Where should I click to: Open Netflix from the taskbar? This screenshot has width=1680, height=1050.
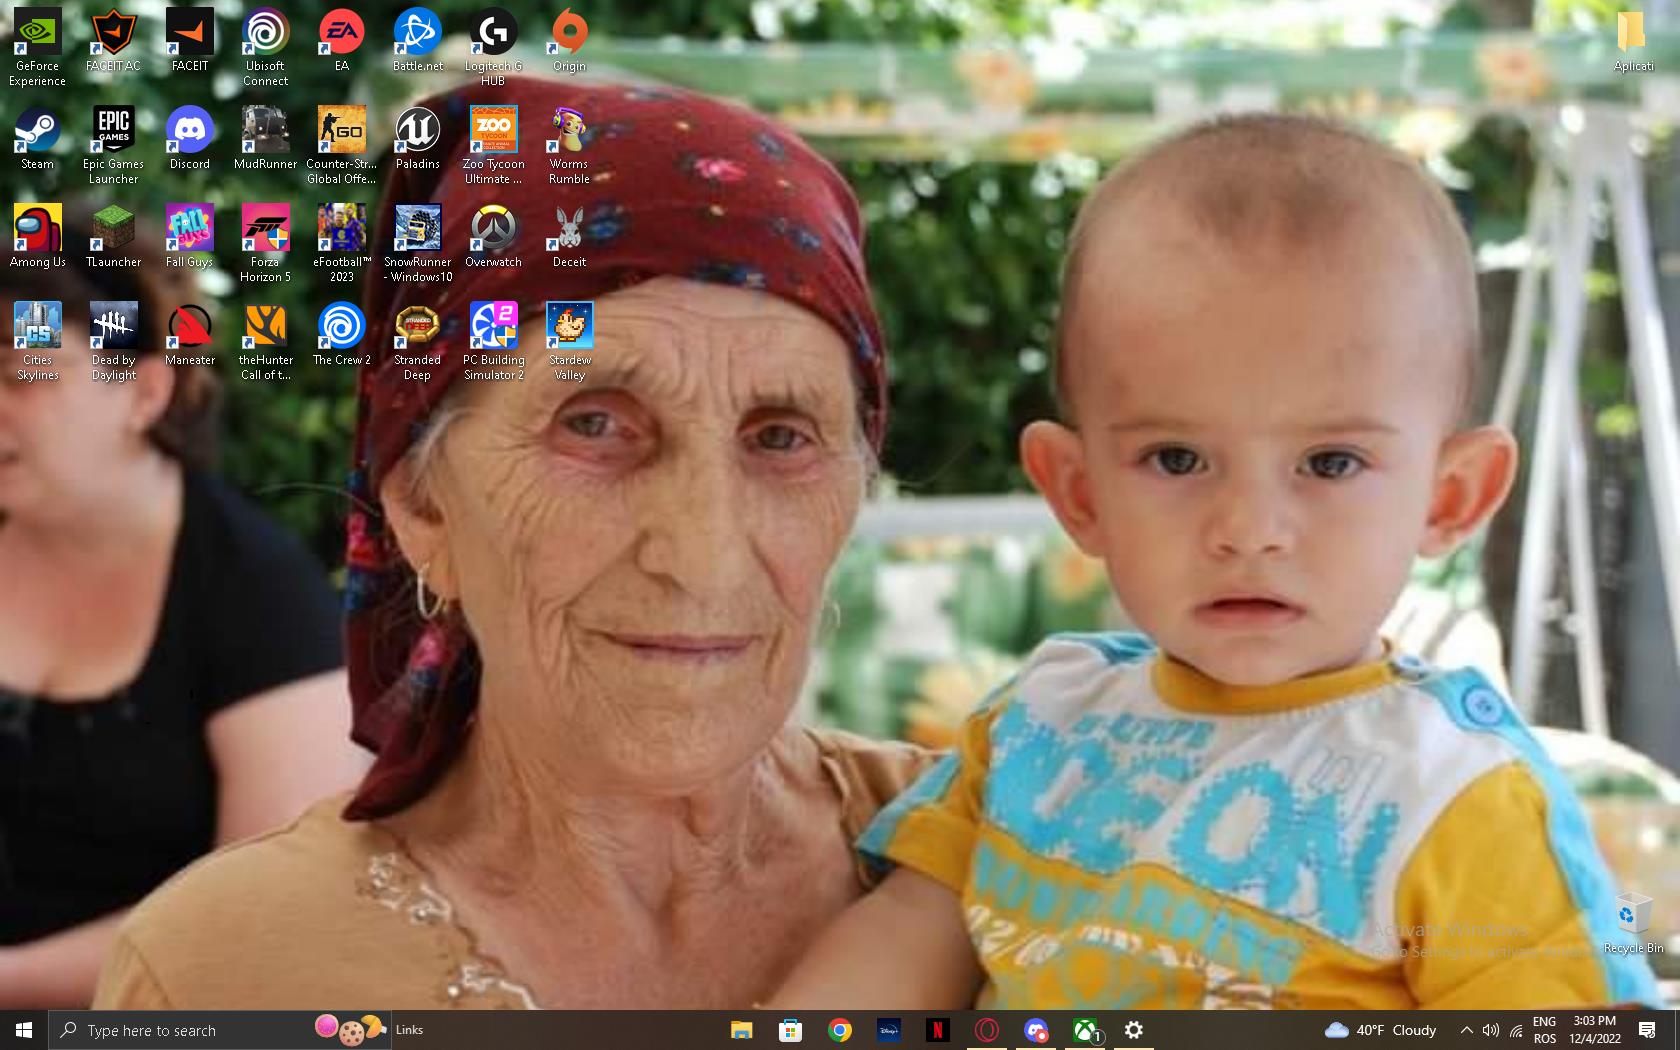(x=938, y=1030)
